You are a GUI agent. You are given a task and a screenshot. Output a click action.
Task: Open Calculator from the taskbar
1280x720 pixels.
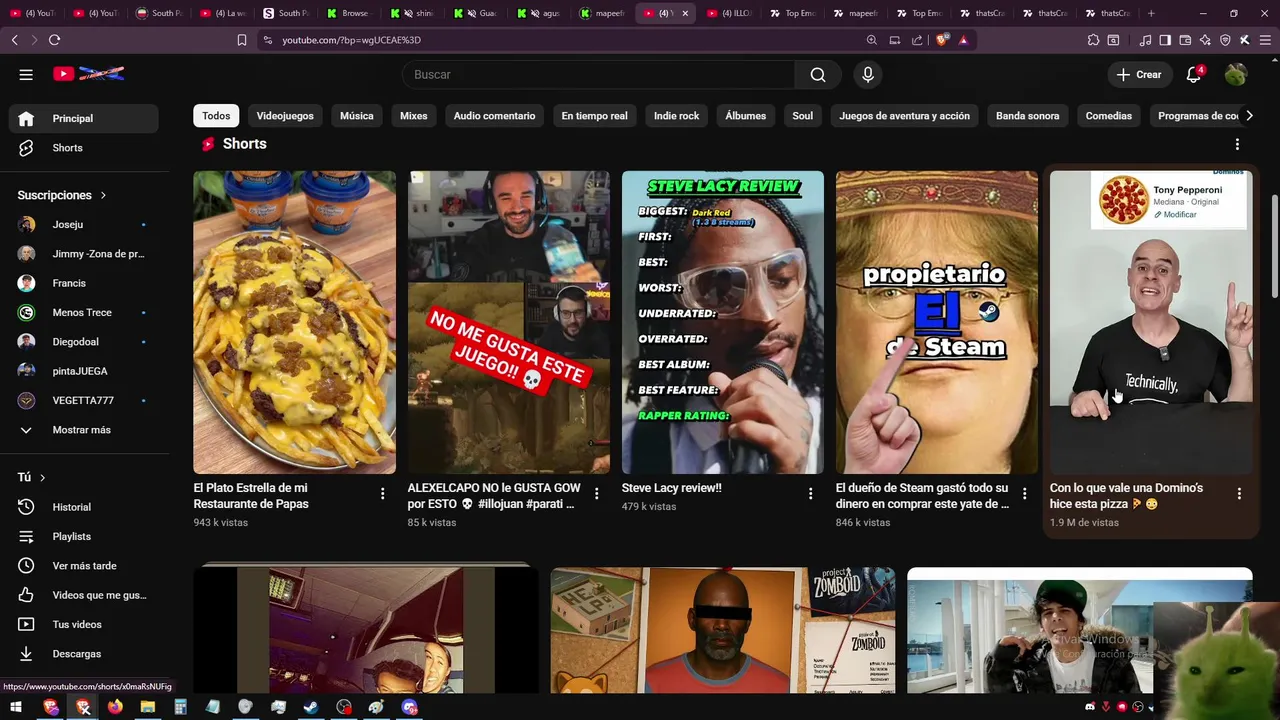pyautogui.click(x=180, y=707)
